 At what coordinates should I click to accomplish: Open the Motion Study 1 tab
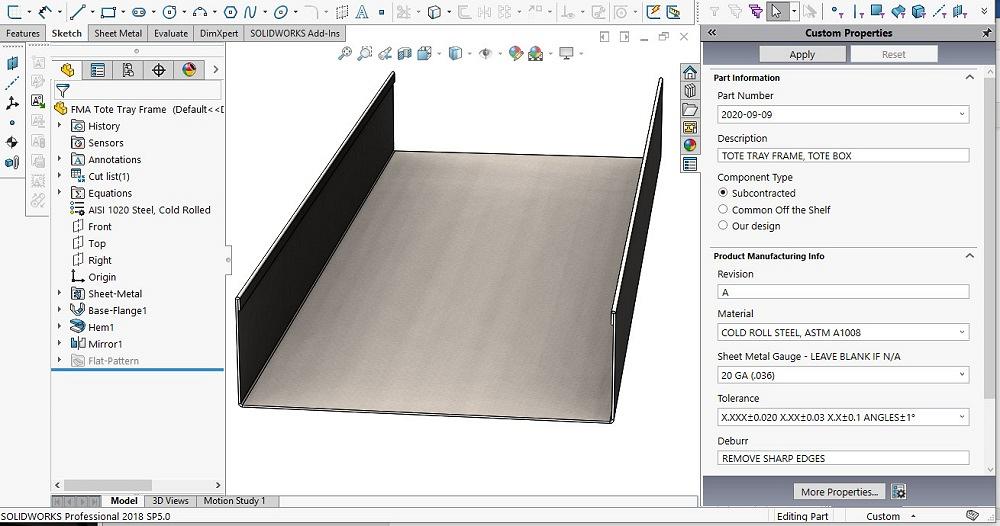[234, 500]
